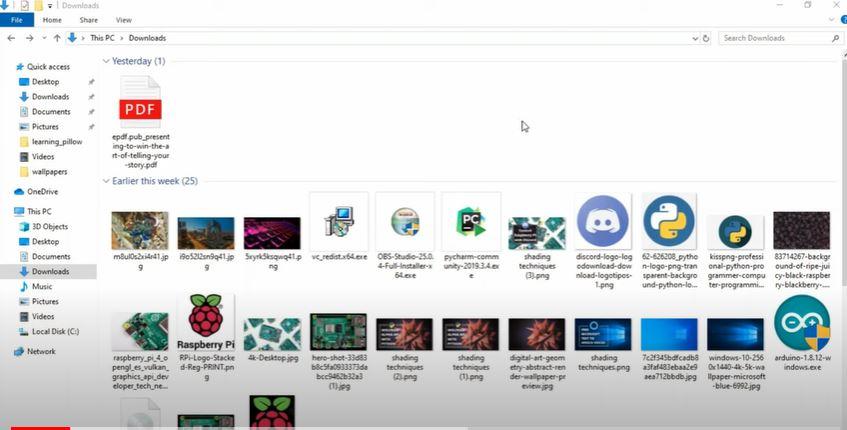Click Downloads in the address bar path
The height and width of the screenshot is (430, 847).
pos(147,38)
